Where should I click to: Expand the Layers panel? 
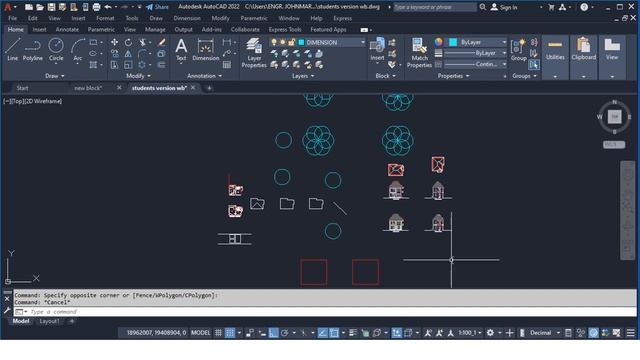303,76
